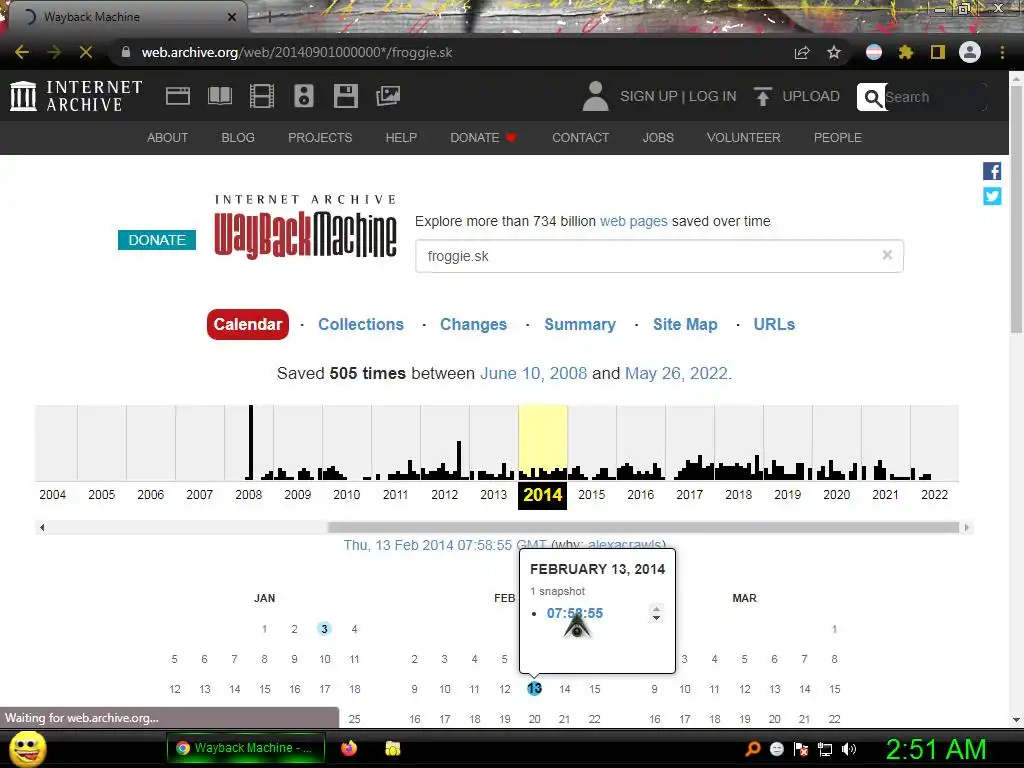Viewport: 1024px width, 768px height.
Task: Click the Upload arrow icon
Action: tap(762, 96)
